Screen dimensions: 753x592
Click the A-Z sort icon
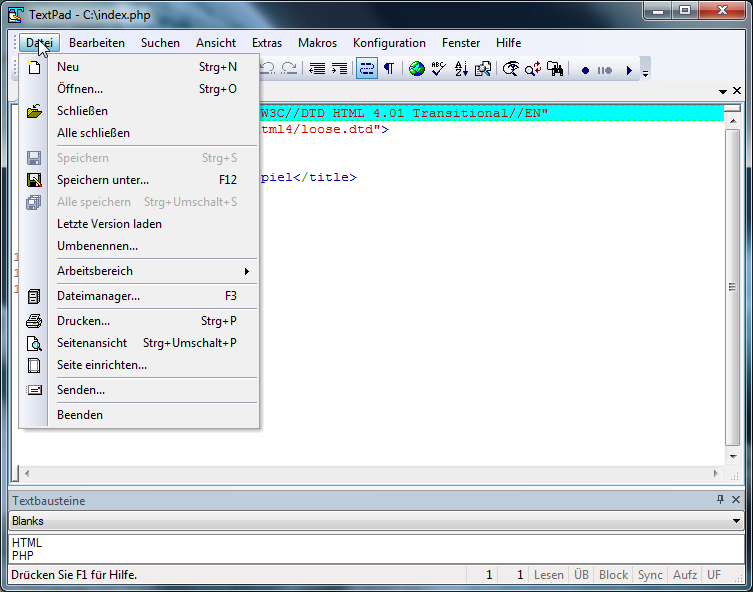point(461,69)
